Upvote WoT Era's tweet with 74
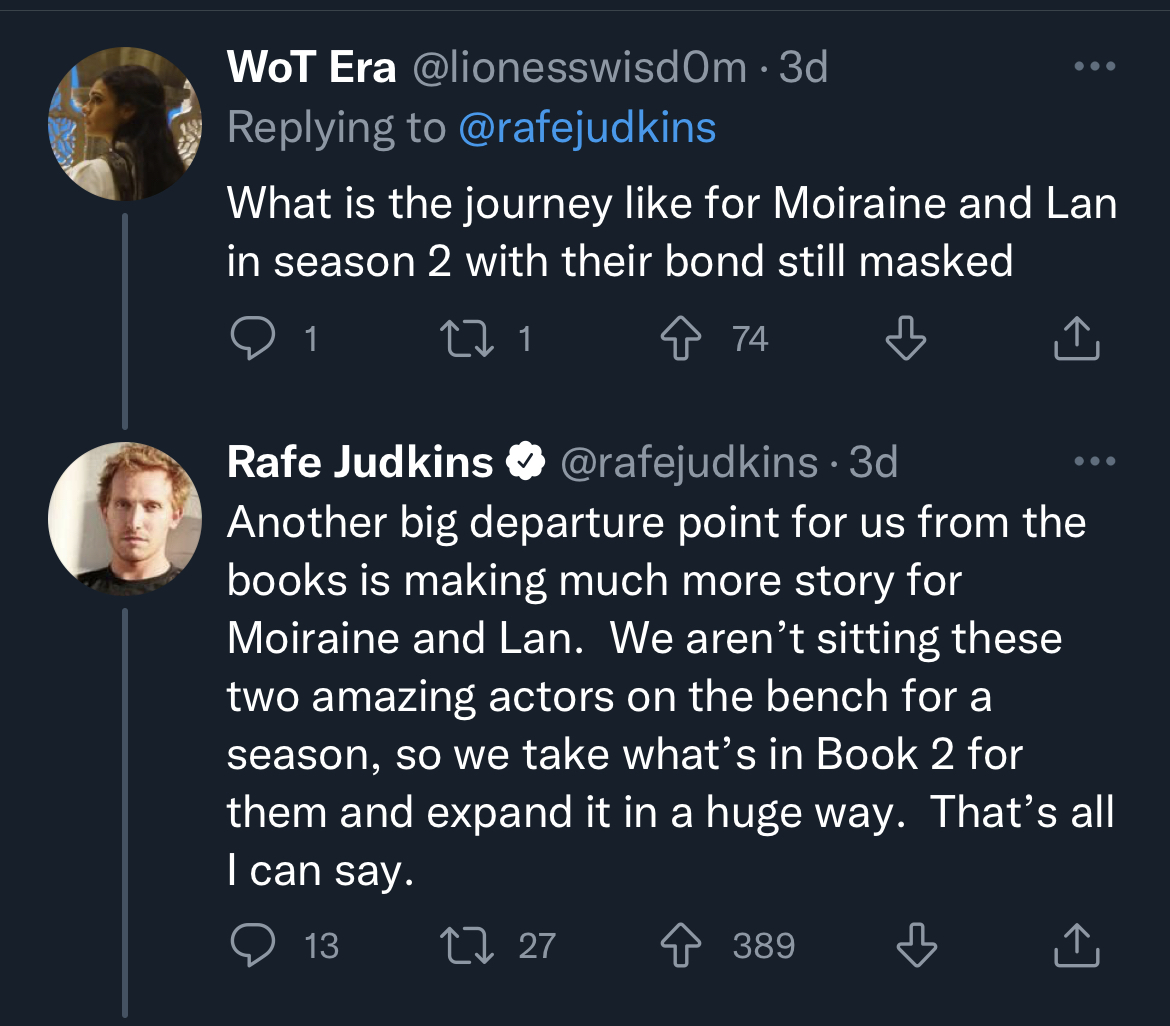Screen dimensions: 1170x1026 (x=681, y=339)
